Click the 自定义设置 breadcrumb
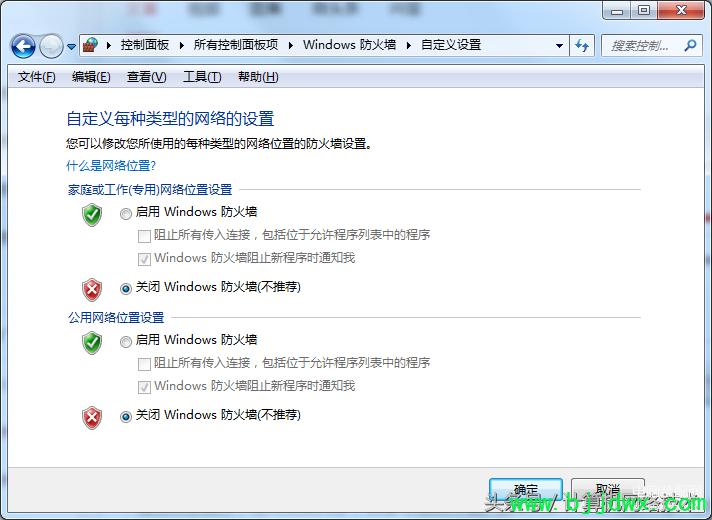This screenshot has height=520, width=712. click(x=451, y=45)
